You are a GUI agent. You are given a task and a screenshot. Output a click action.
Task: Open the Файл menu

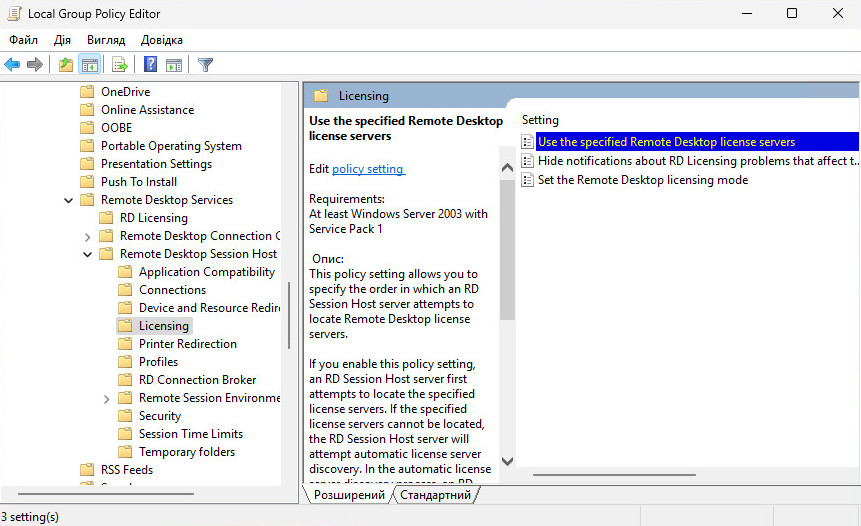24,40
